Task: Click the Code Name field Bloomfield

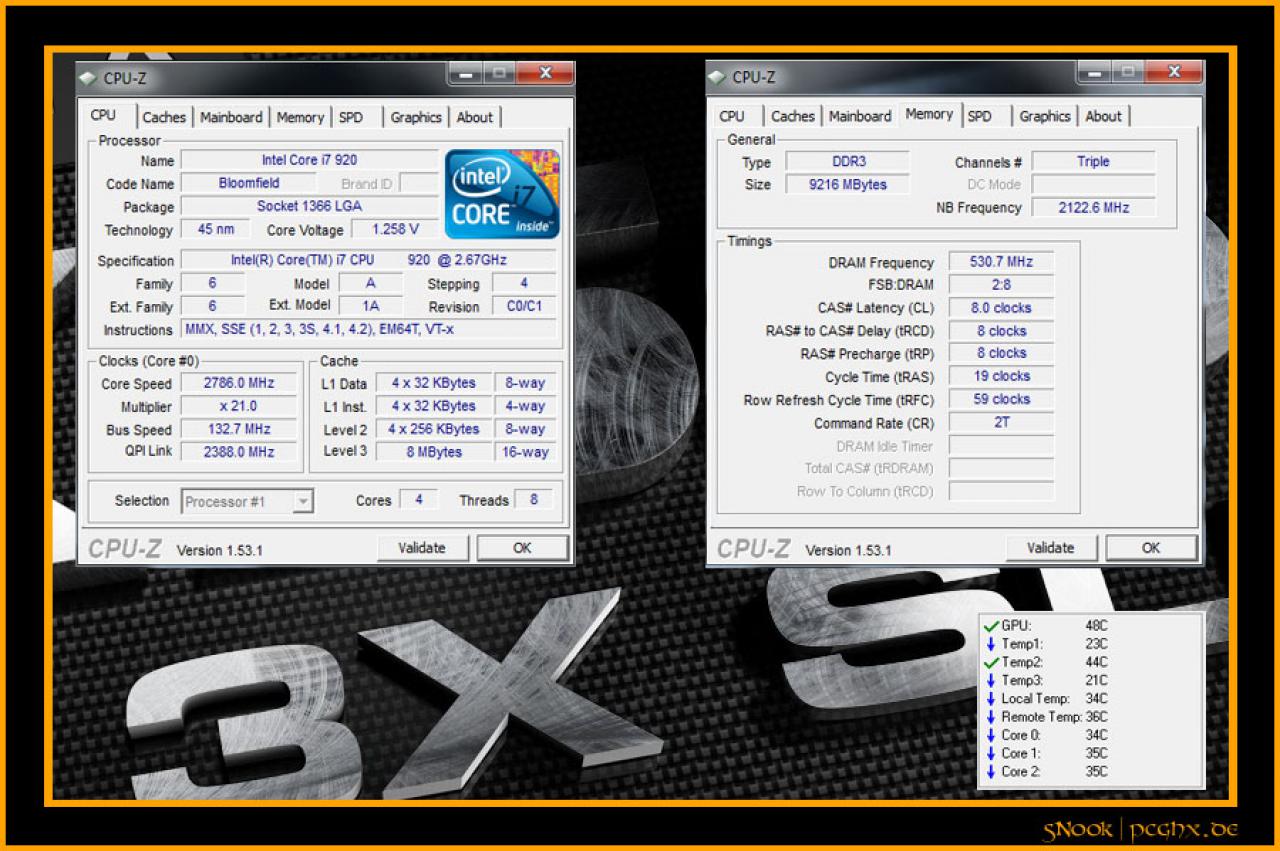Action: [x=249, y=183]
